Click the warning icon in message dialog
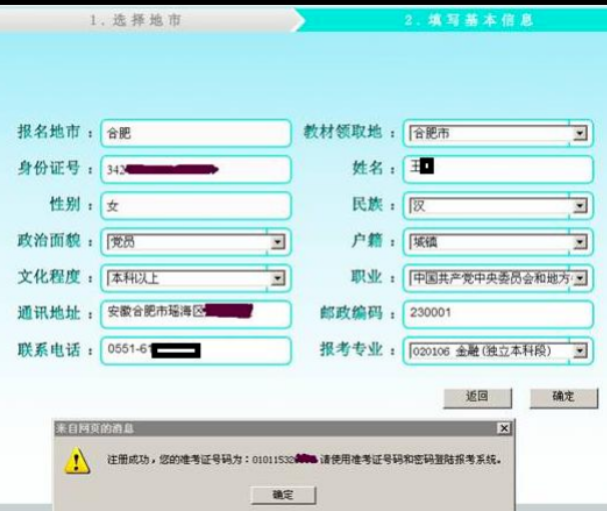This screenshot has width=607, height=511. coord(77,460)
